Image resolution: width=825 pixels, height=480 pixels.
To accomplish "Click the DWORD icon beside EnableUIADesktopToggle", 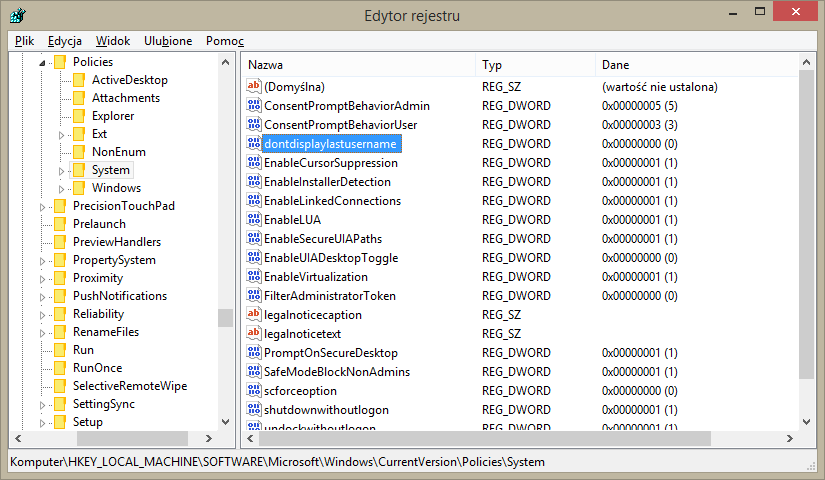I will click(254, 257).
